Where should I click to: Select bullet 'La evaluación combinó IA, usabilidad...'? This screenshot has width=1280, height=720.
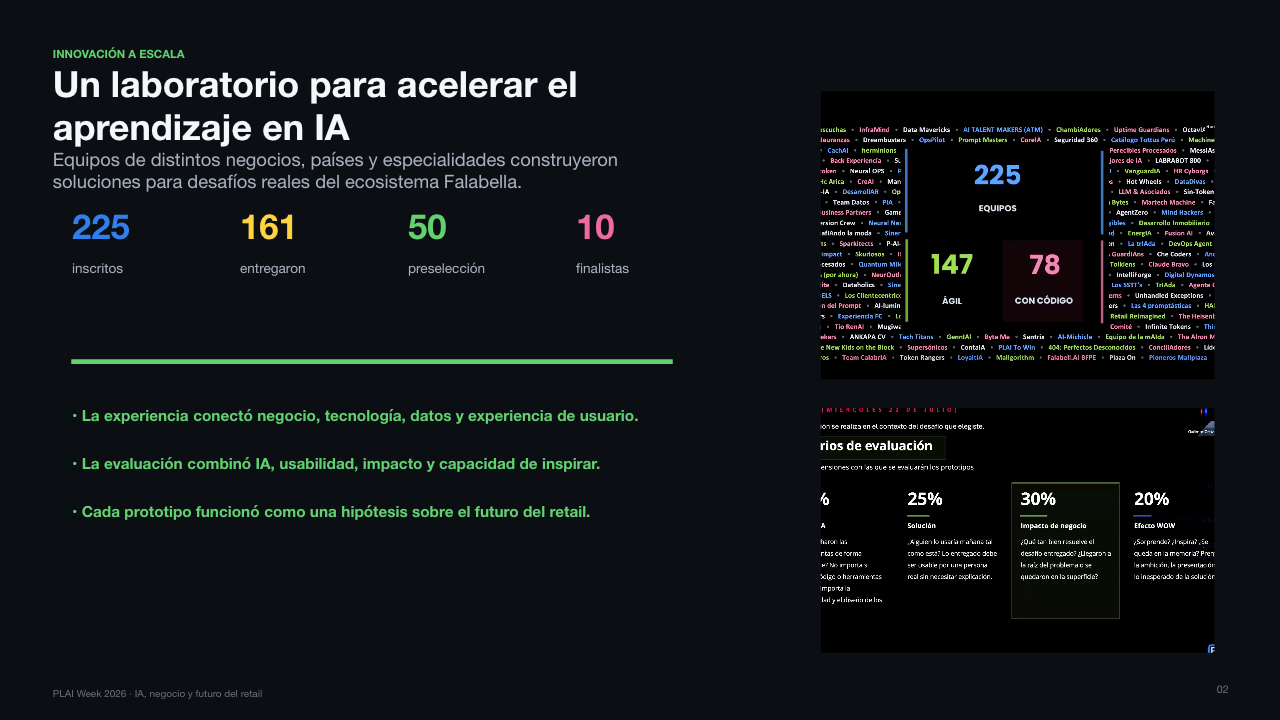pyautogui.click(x=336, y=464)
